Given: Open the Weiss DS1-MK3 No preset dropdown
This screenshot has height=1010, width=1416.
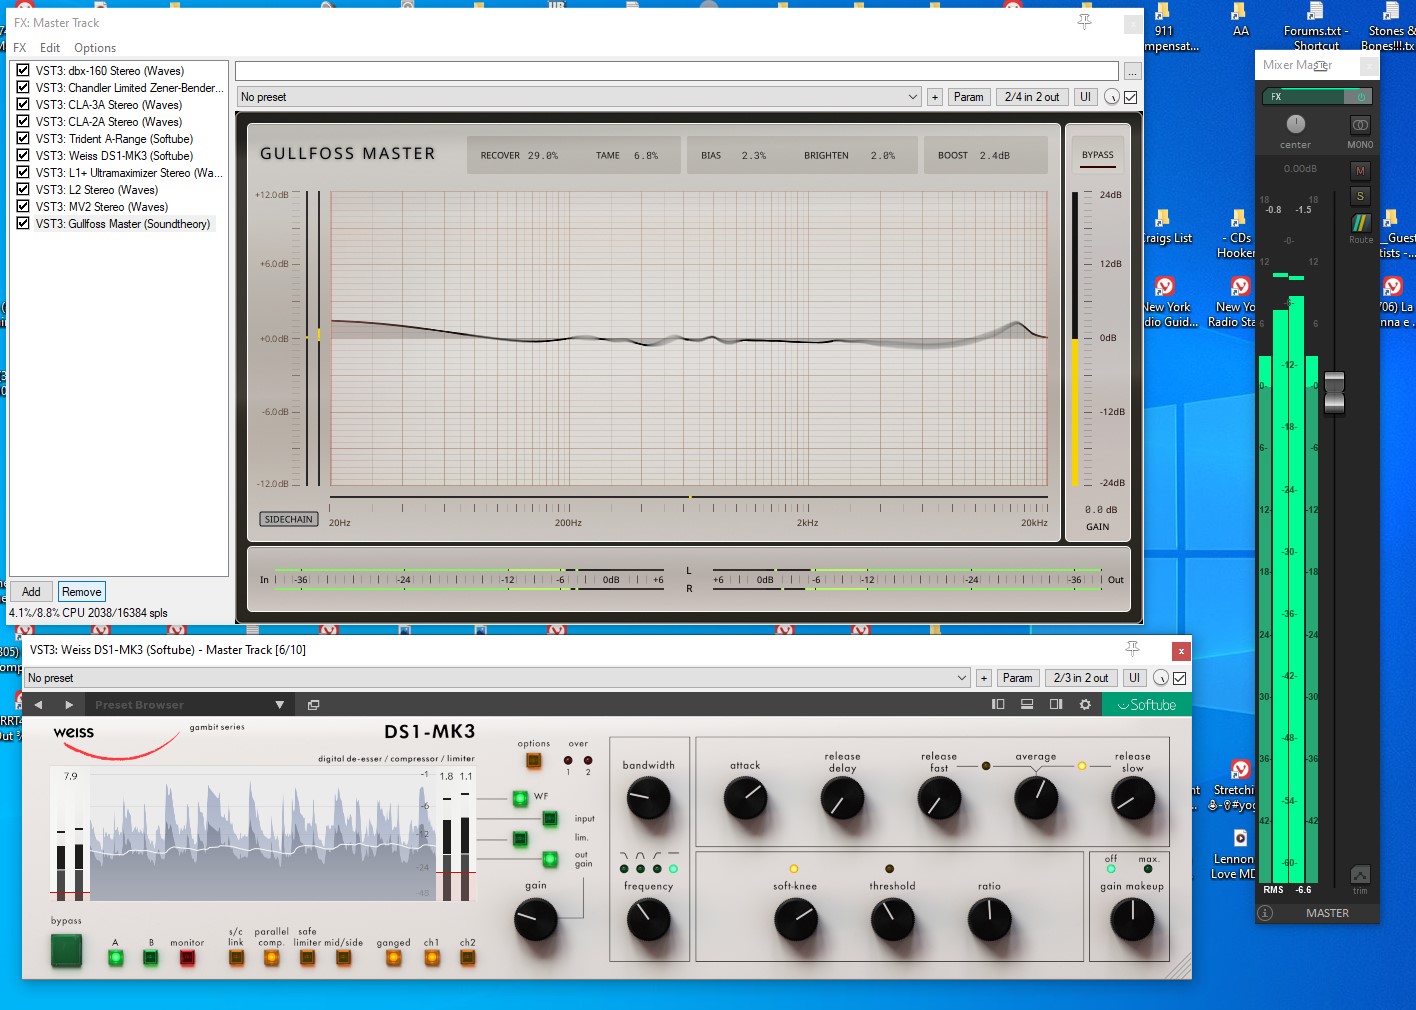Looking at the screenshot, I should (x=497, y=678).
